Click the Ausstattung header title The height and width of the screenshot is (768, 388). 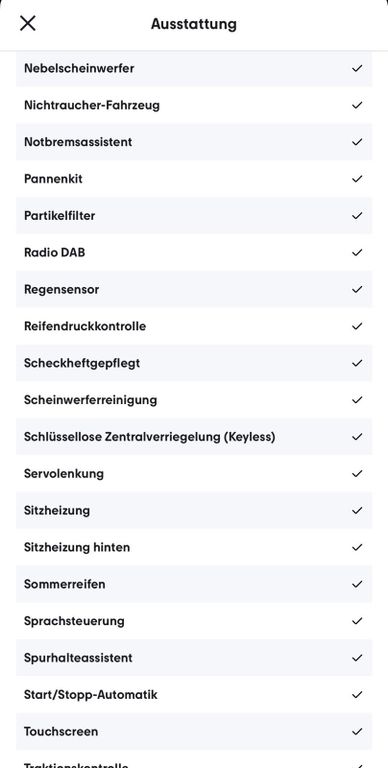pyautogui.click(x=194, y=24)
